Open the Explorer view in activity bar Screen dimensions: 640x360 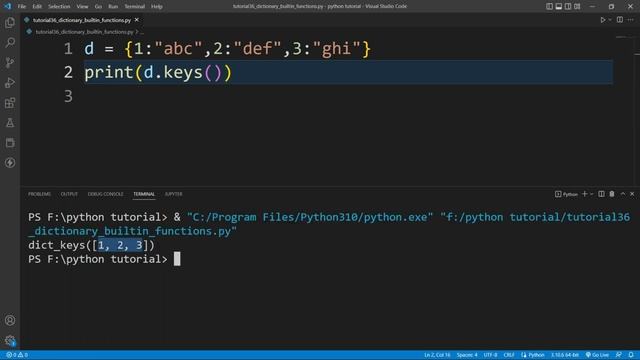tap(10, 22)
